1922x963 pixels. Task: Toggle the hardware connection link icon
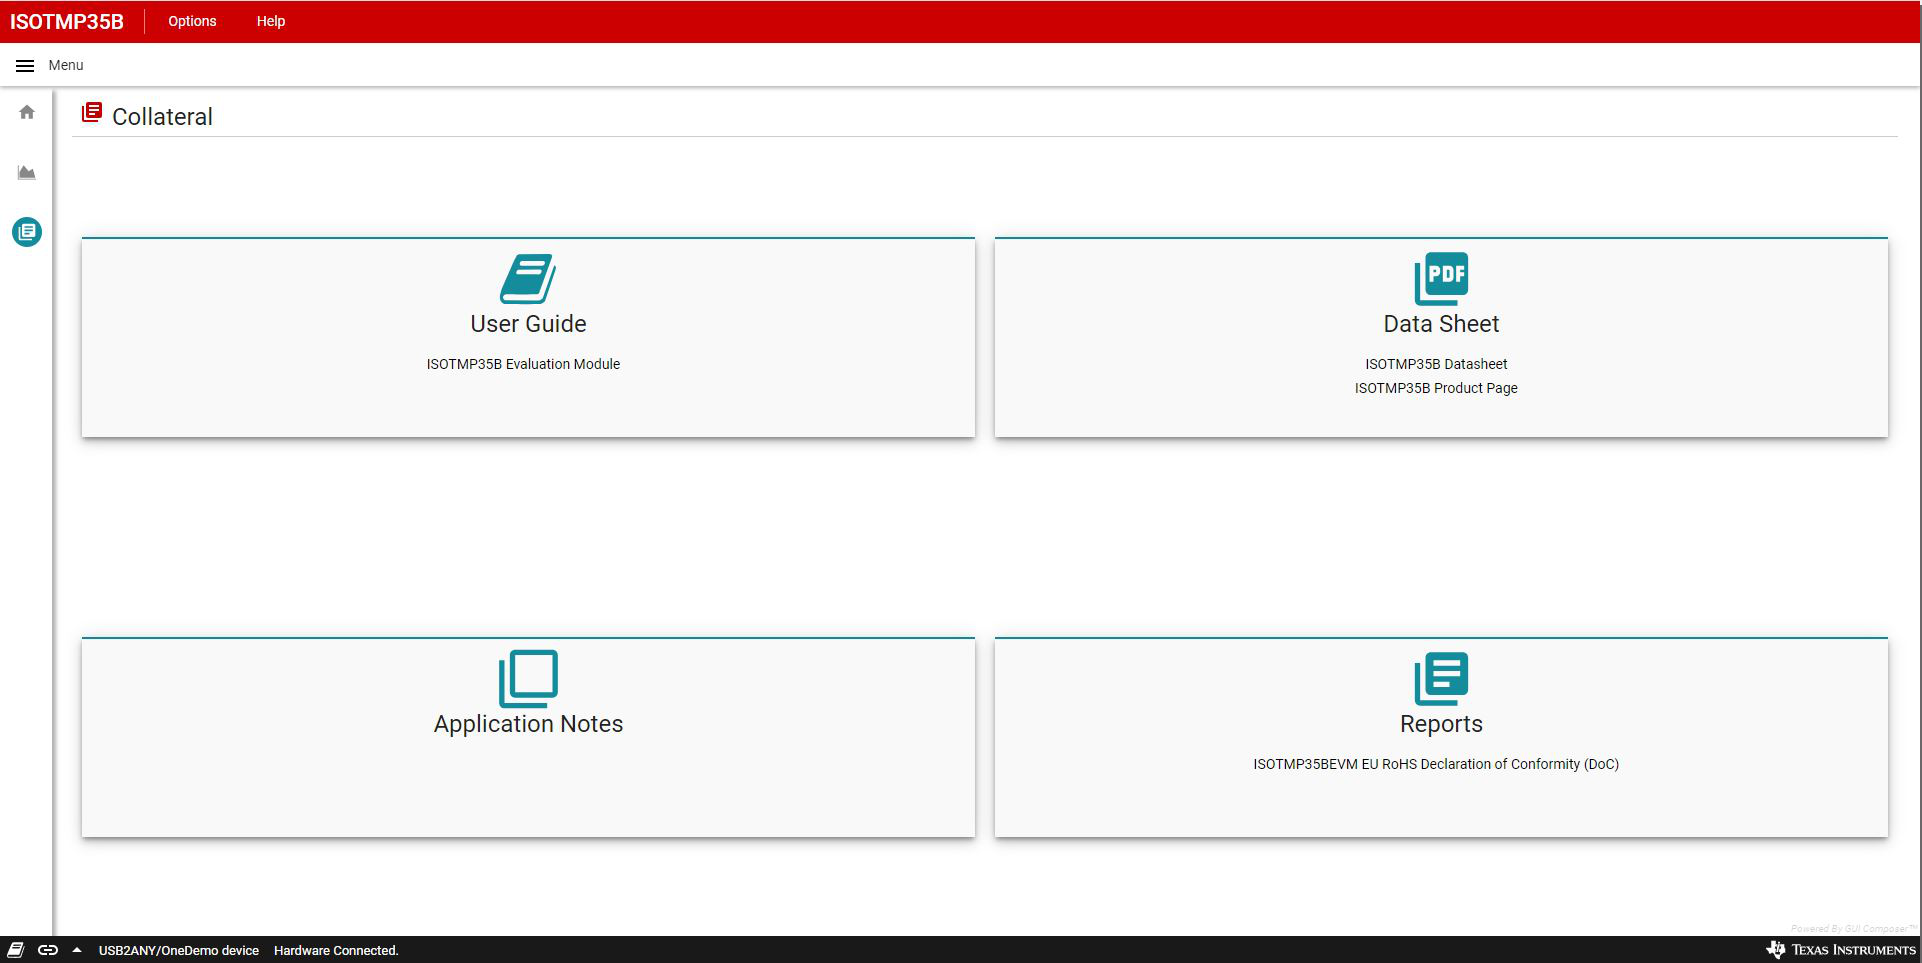48,950
